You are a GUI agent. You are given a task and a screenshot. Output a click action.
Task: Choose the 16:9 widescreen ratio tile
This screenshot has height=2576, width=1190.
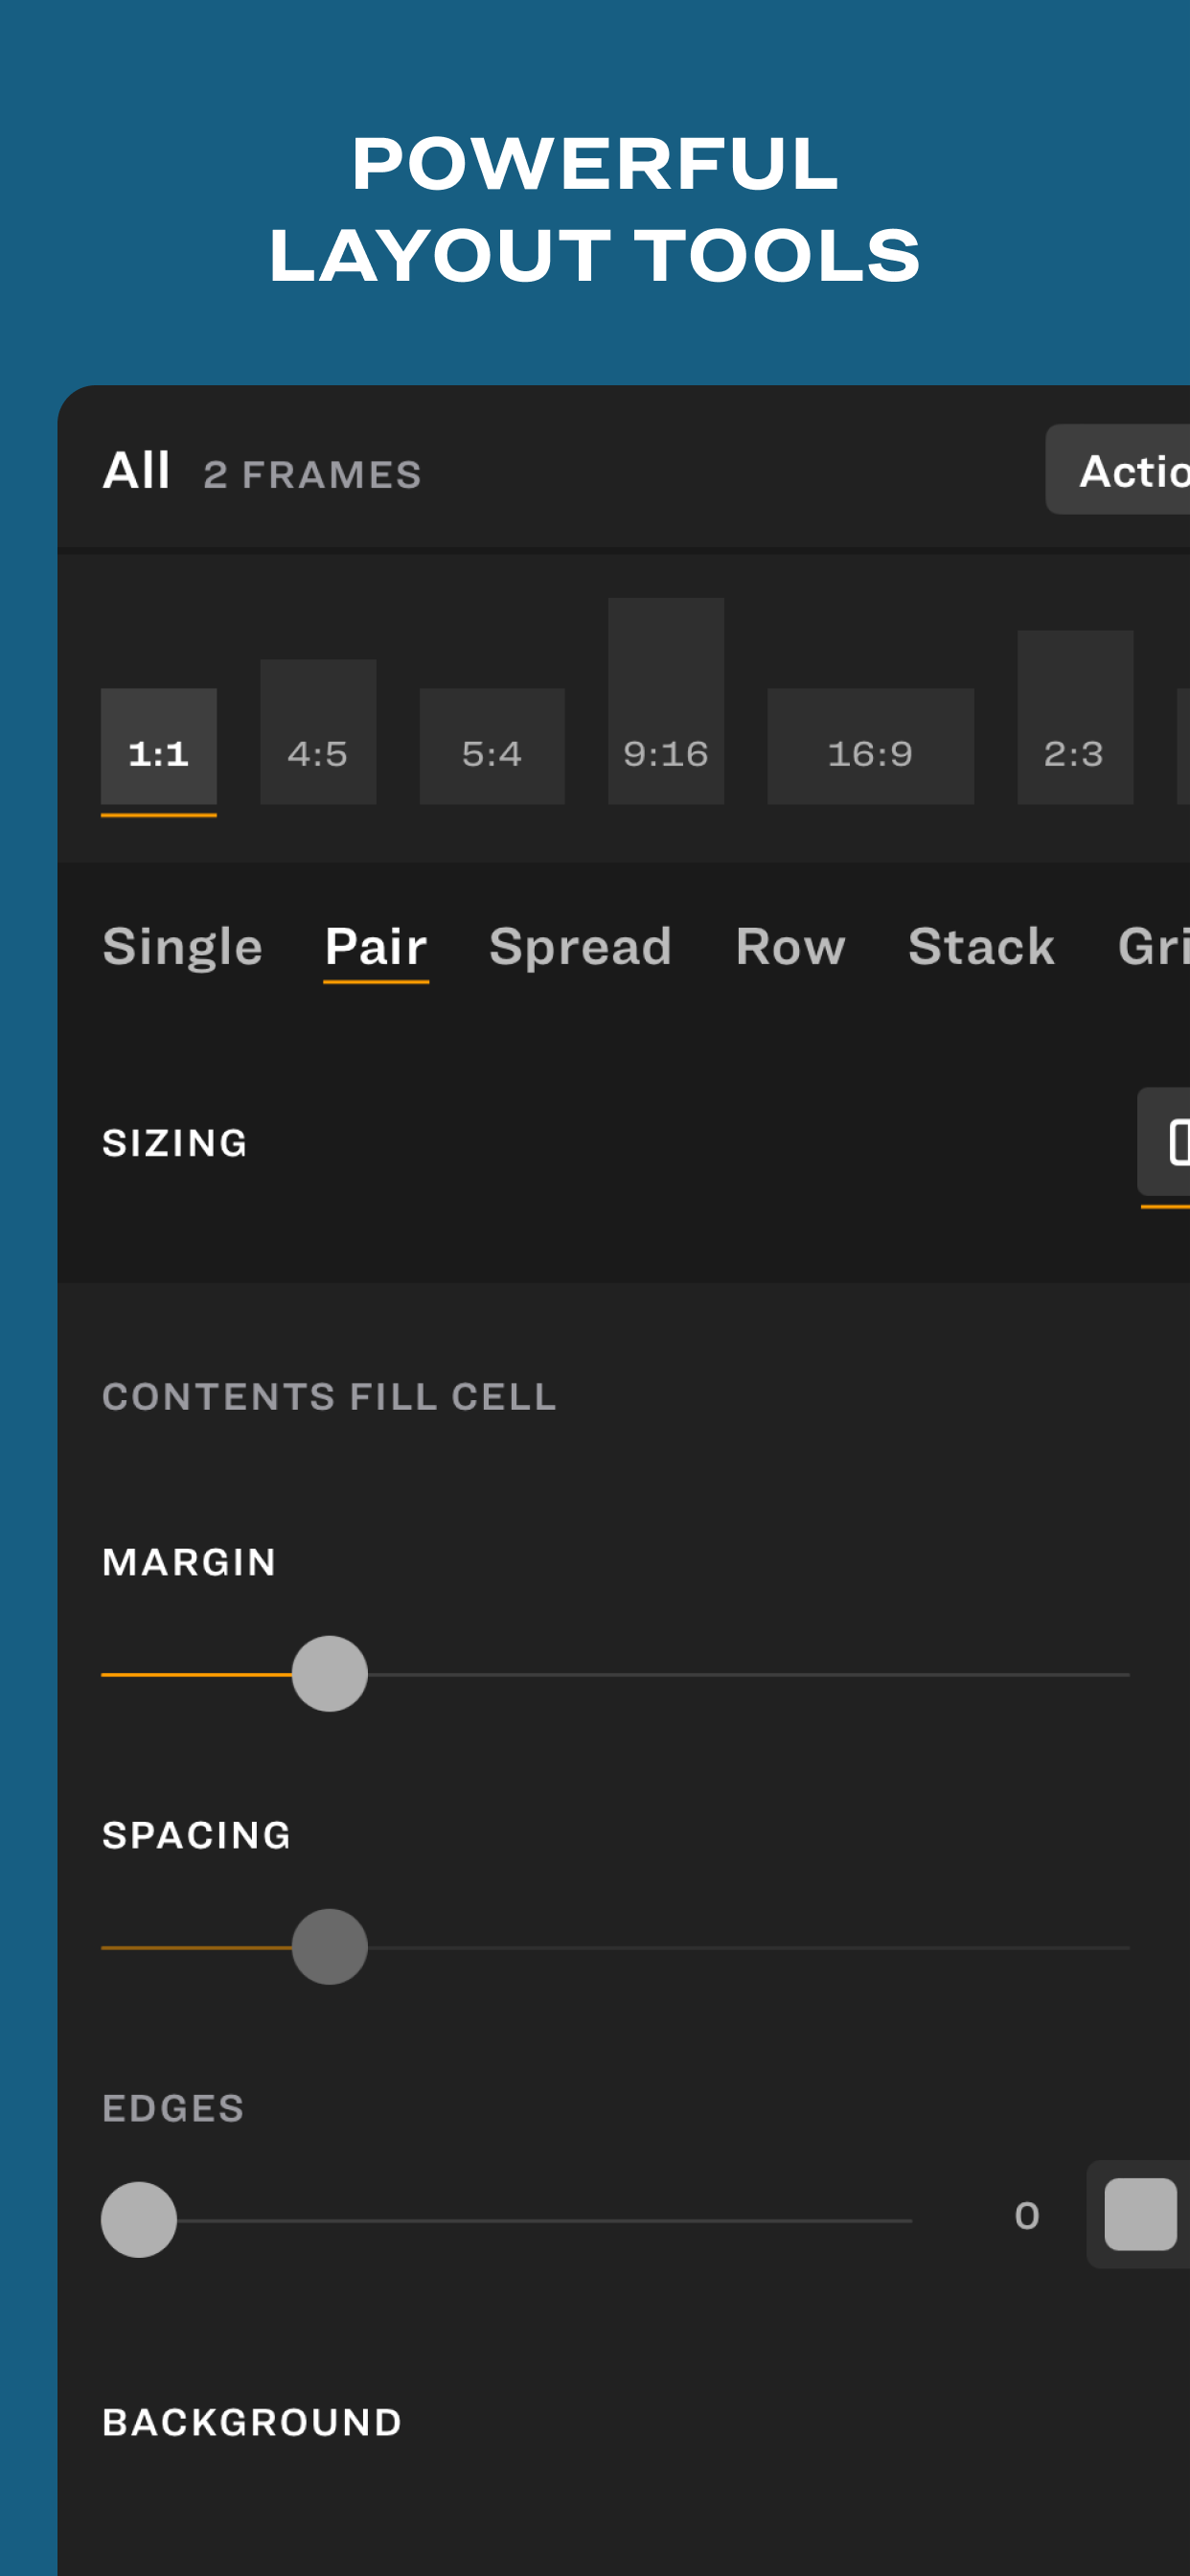(870, 746)
